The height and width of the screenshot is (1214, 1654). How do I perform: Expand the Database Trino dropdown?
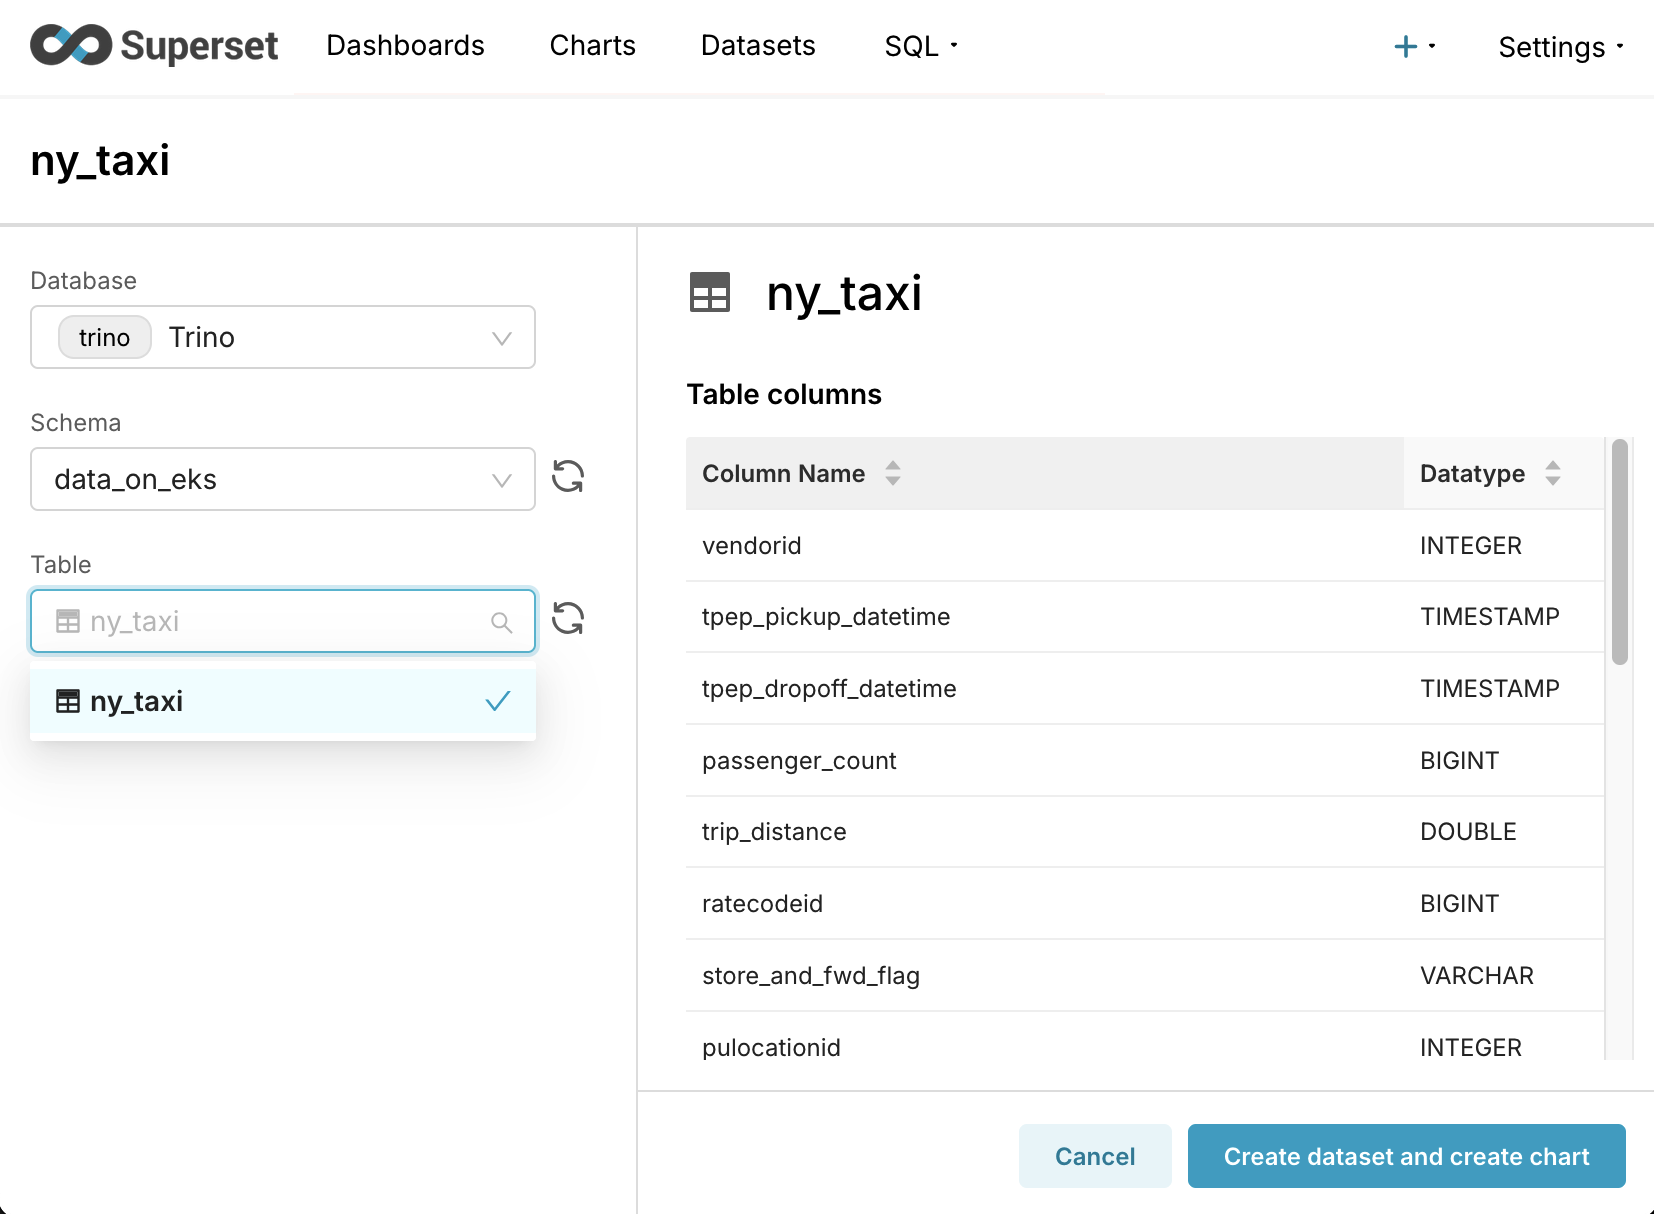tap(283, 338)
